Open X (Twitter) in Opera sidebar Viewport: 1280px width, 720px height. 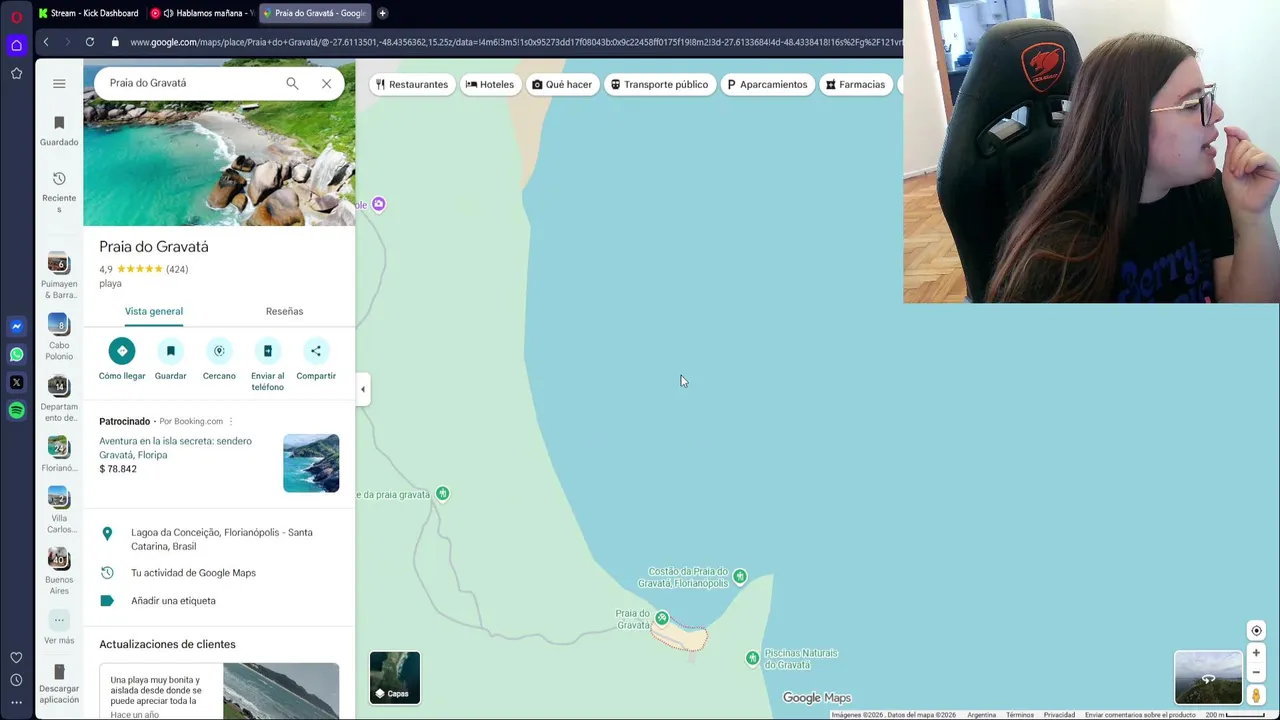tap(16, 382)
